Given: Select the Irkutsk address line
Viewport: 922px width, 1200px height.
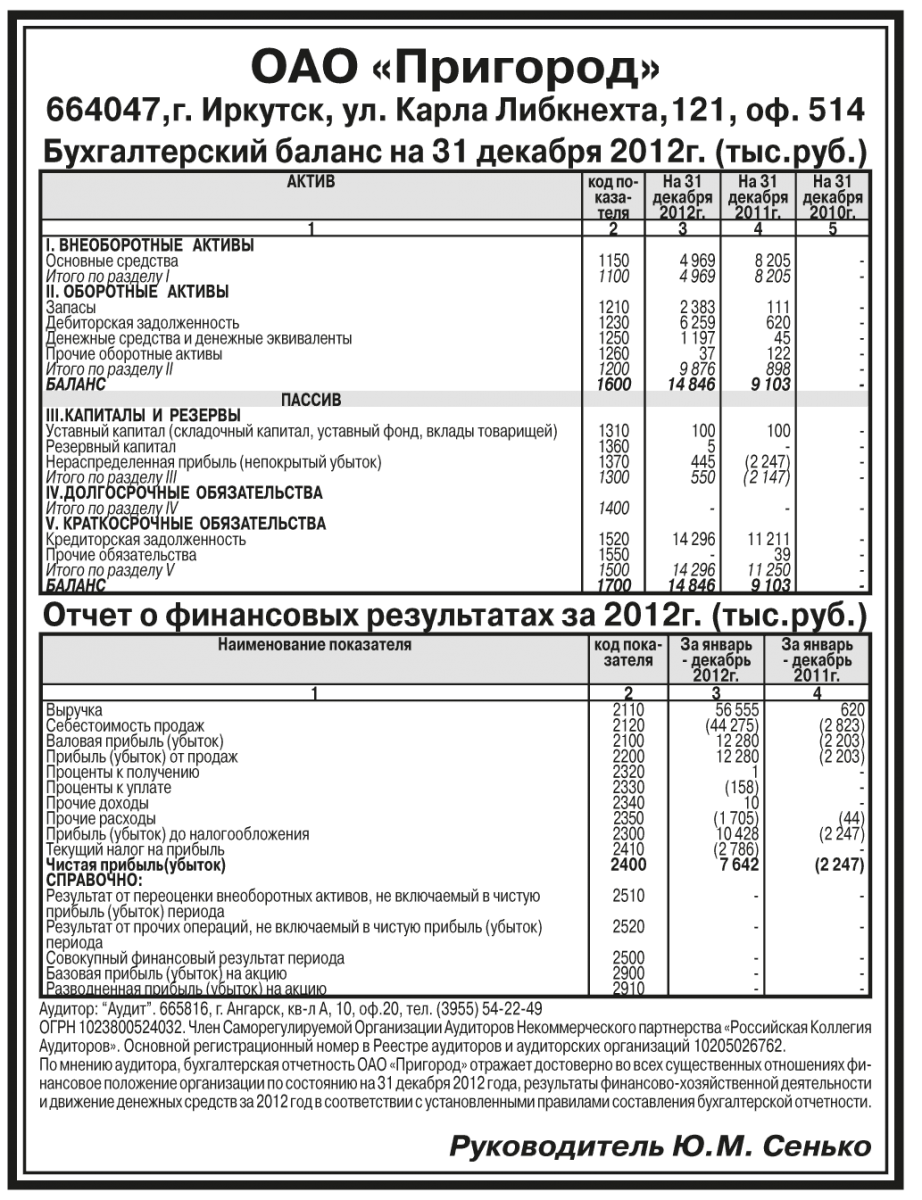Looking at the screenshot, I should click(x=455, y=112).
